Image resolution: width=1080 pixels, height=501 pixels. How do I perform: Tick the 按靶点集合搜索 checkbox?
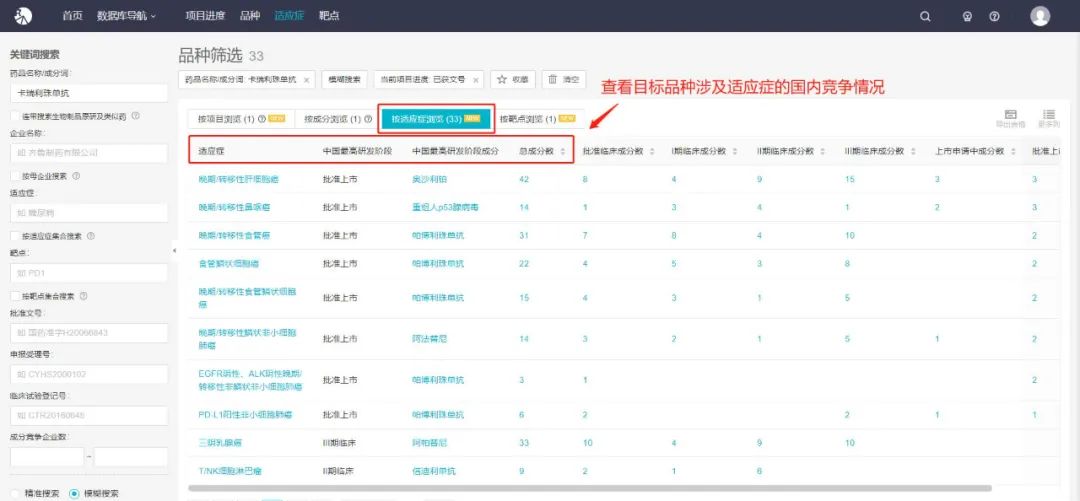pos(15,296)
